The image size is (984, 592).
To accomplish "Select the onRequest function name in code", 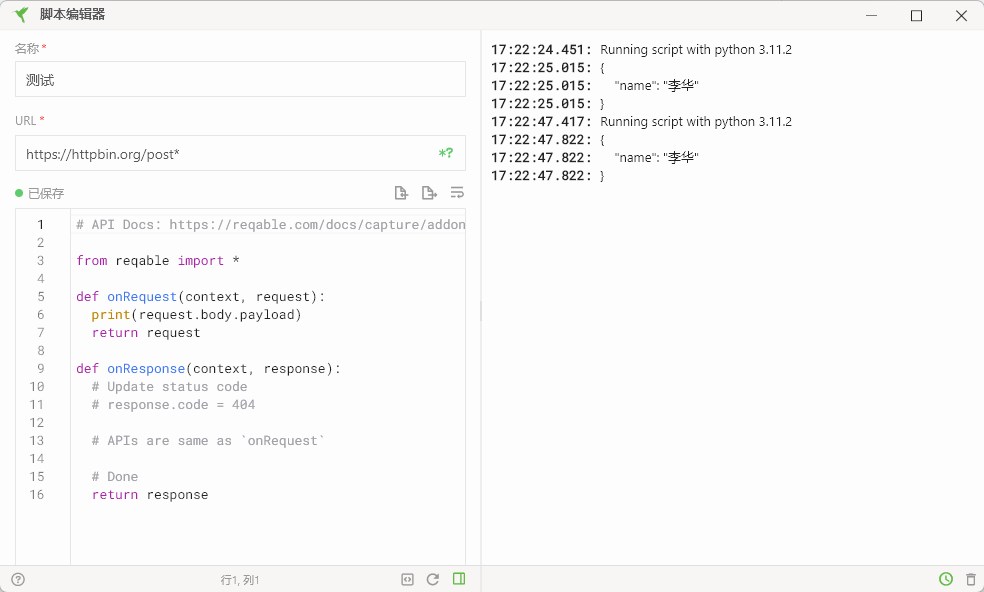I will pyautogui.click(x=139, y=296).
